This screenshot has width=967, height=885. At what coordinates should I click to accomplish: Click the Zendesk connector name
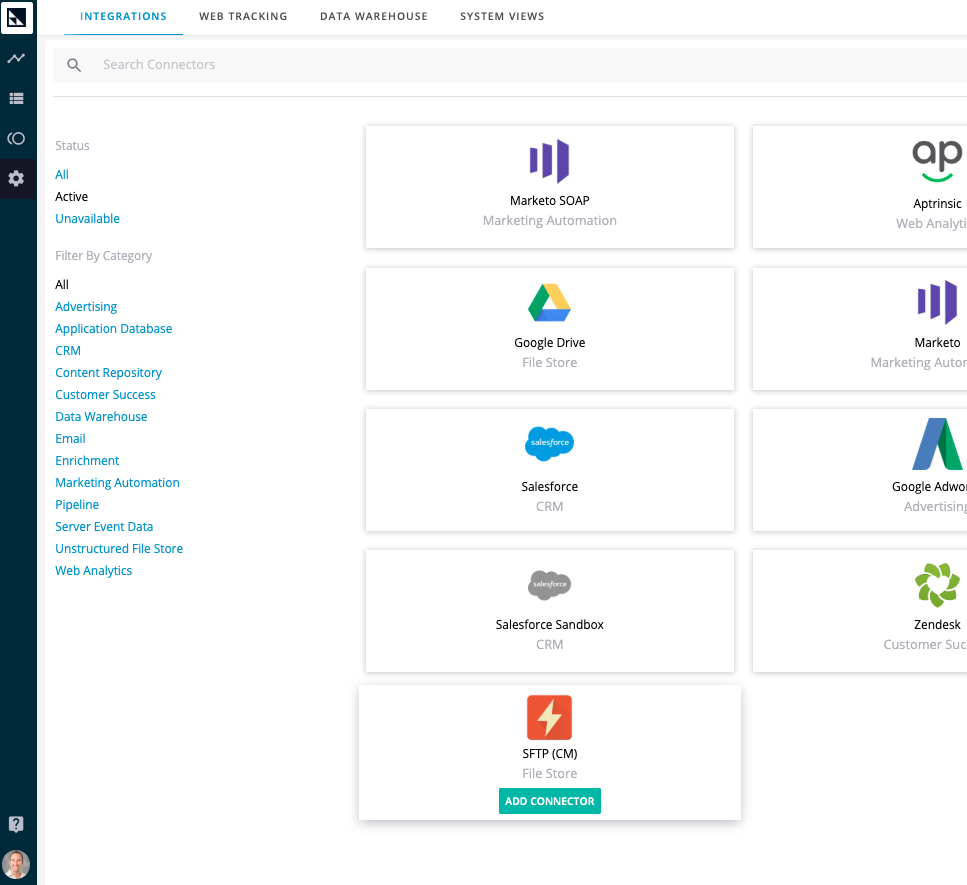pos(937,625)
